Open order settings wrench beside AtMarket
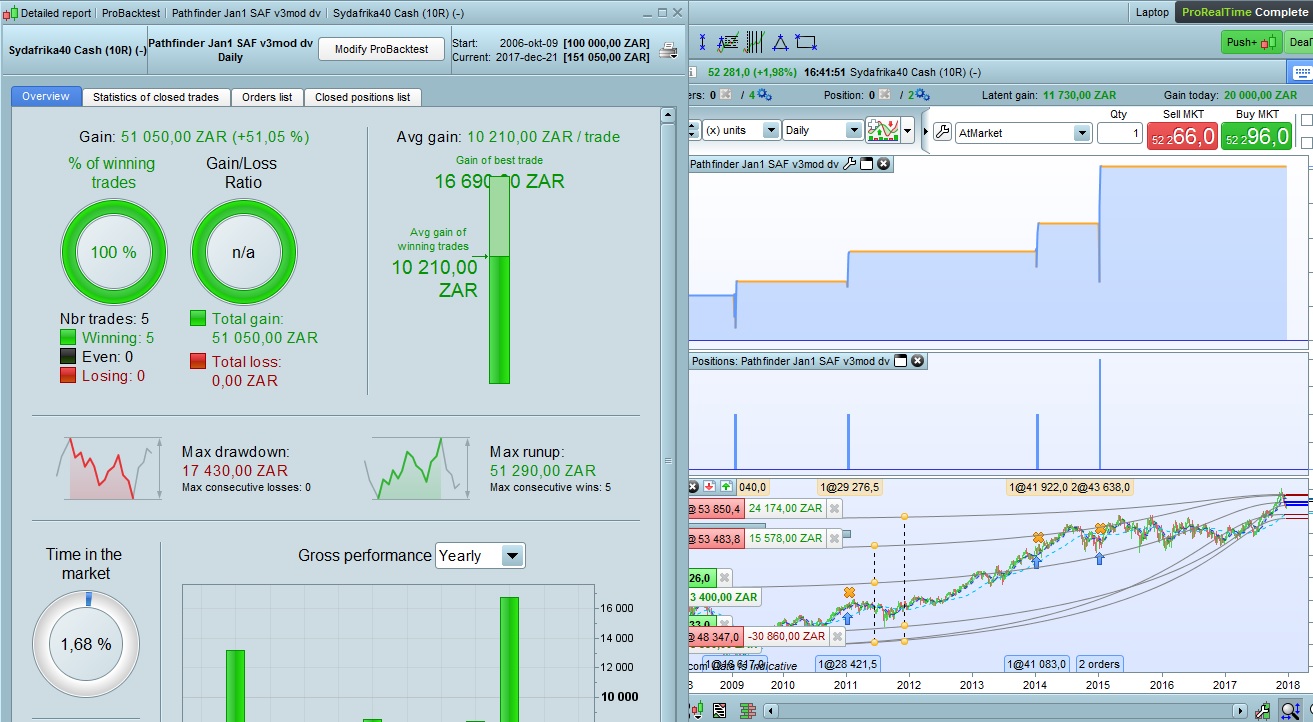Screen dimensions: 1313x722 [942, 132]
